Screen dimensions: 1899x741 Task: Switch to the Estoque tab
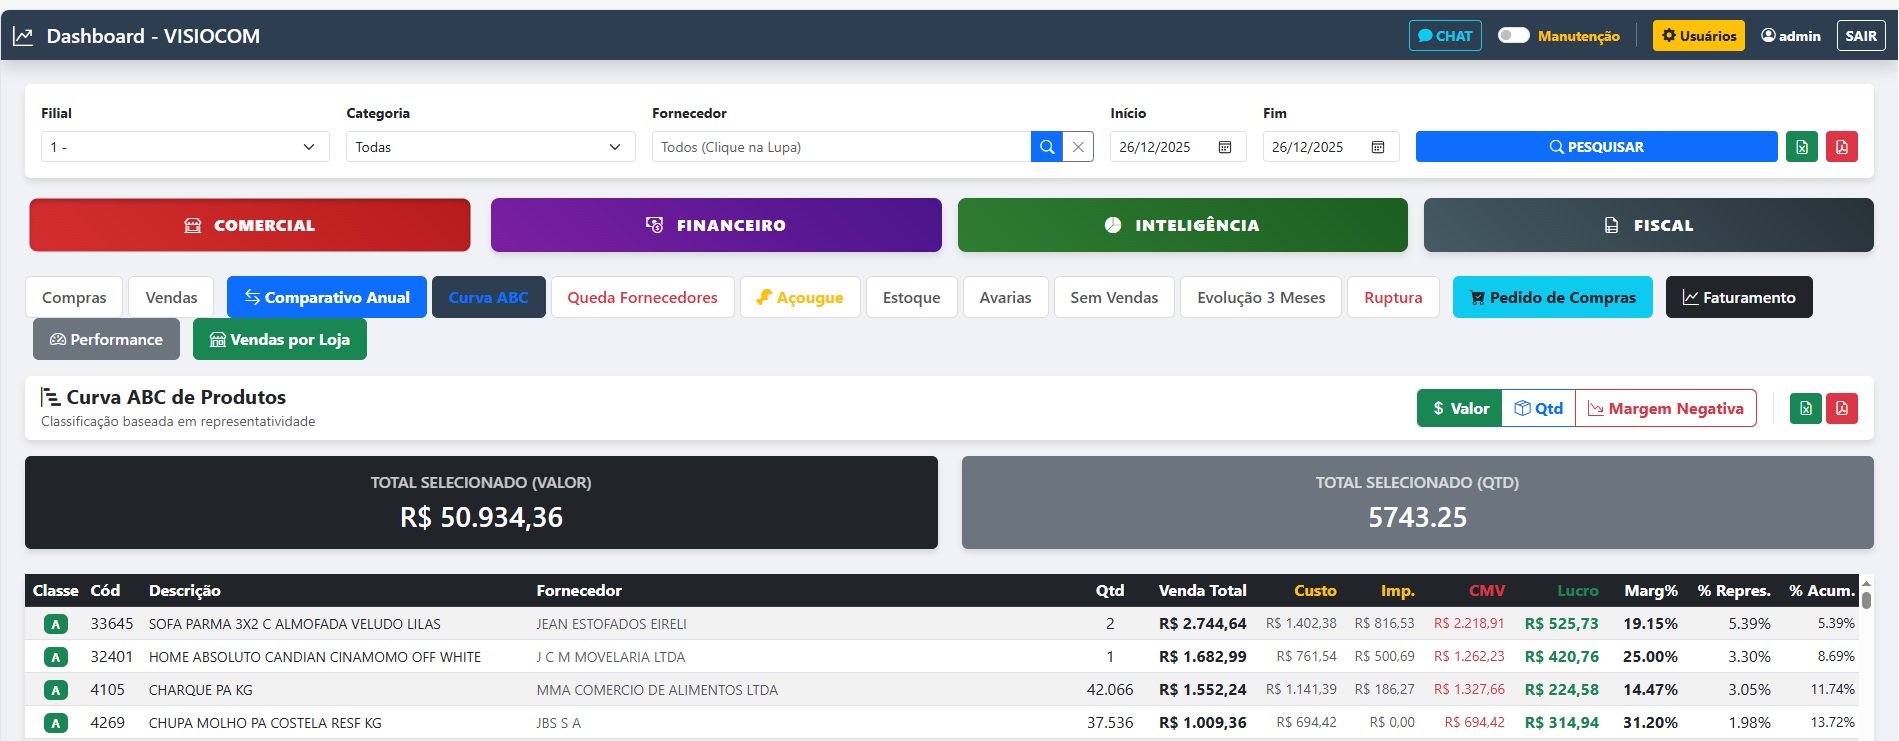click(x=911, y=298)
